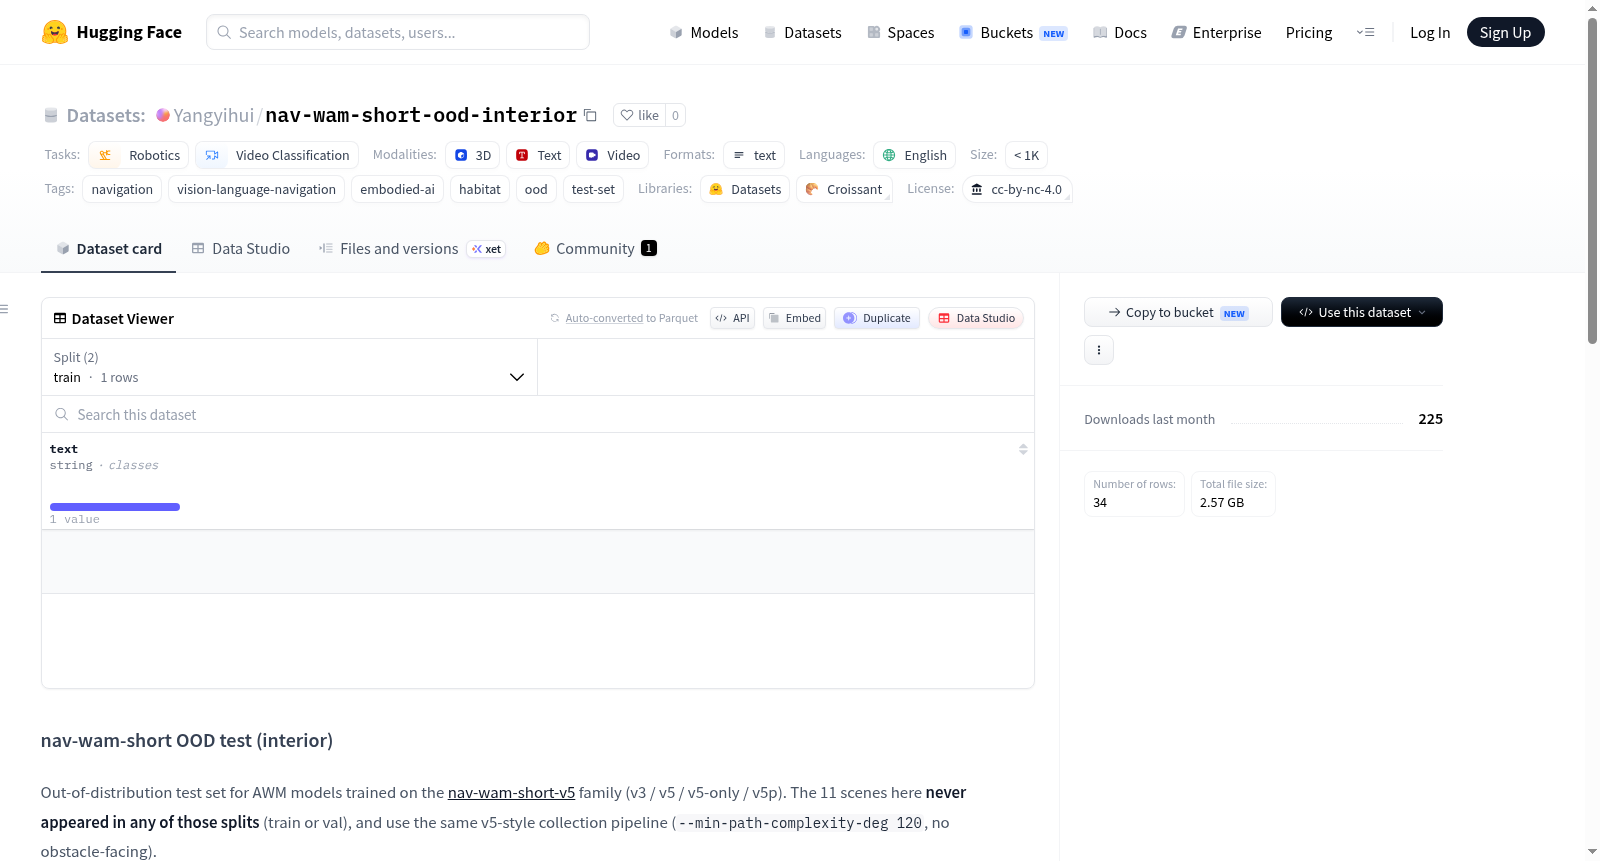Click the text column value distribution bar
Image resolution: width=1600 pixels, height=861 pixels.
[115, 507]
